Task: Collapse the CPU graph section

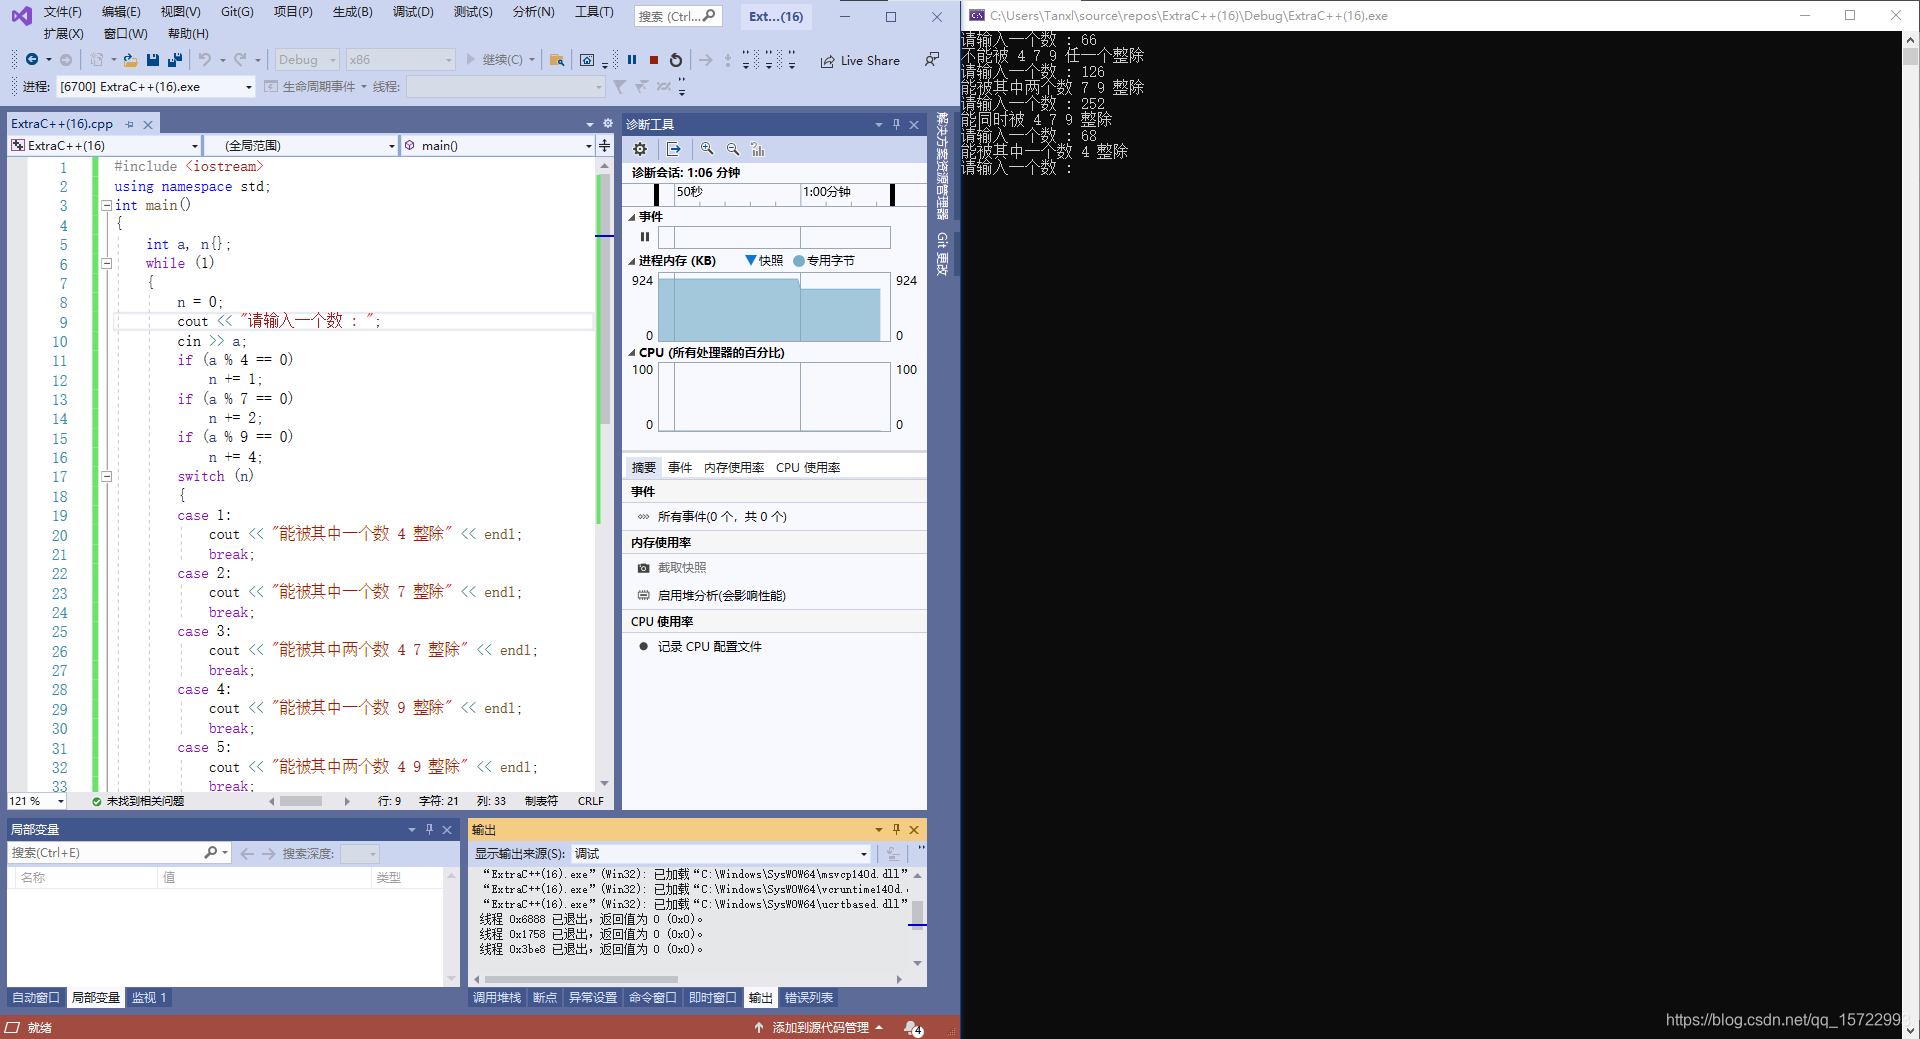Action: [632, 353]
